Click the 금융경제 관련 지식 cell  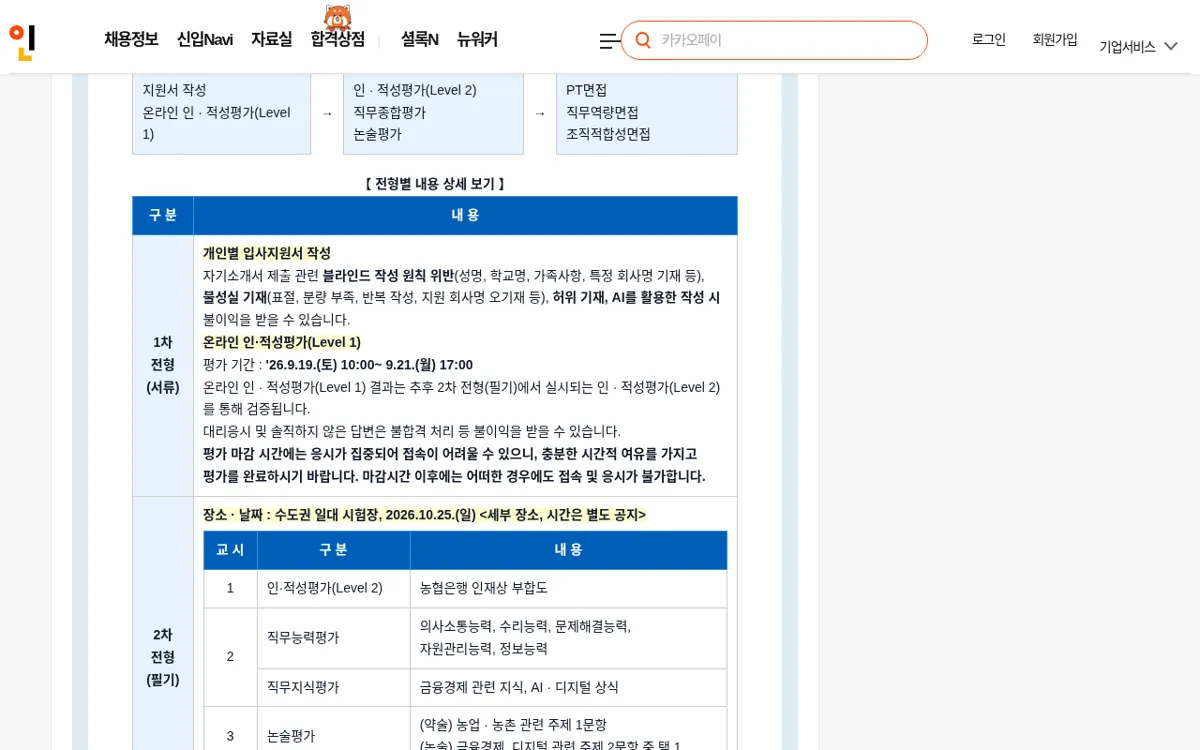[x=568, y=687]
